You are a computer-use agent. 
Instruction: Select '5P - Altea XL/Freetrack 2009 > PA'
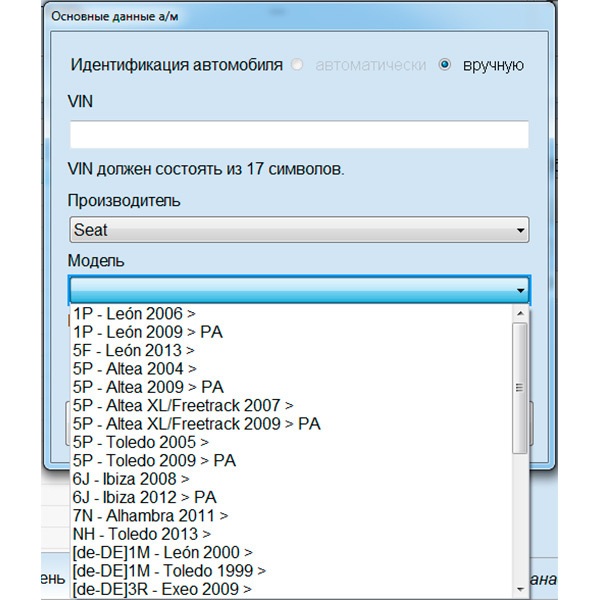(x=291, y=424)
